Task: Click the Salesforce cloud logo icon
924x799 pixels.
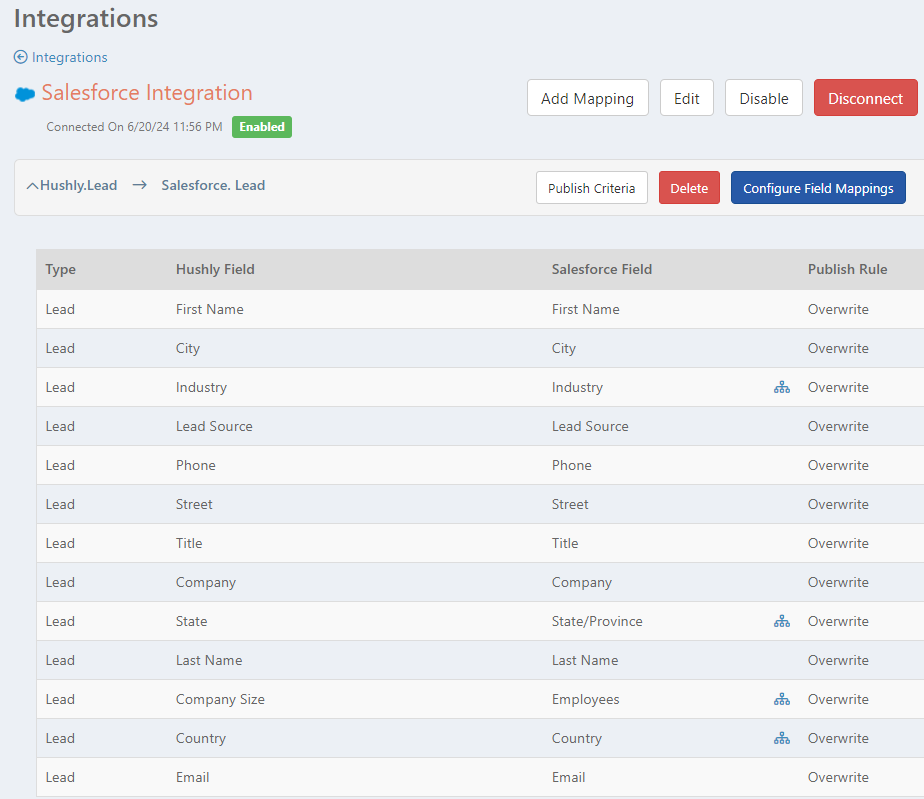Action: coord(25,94)
